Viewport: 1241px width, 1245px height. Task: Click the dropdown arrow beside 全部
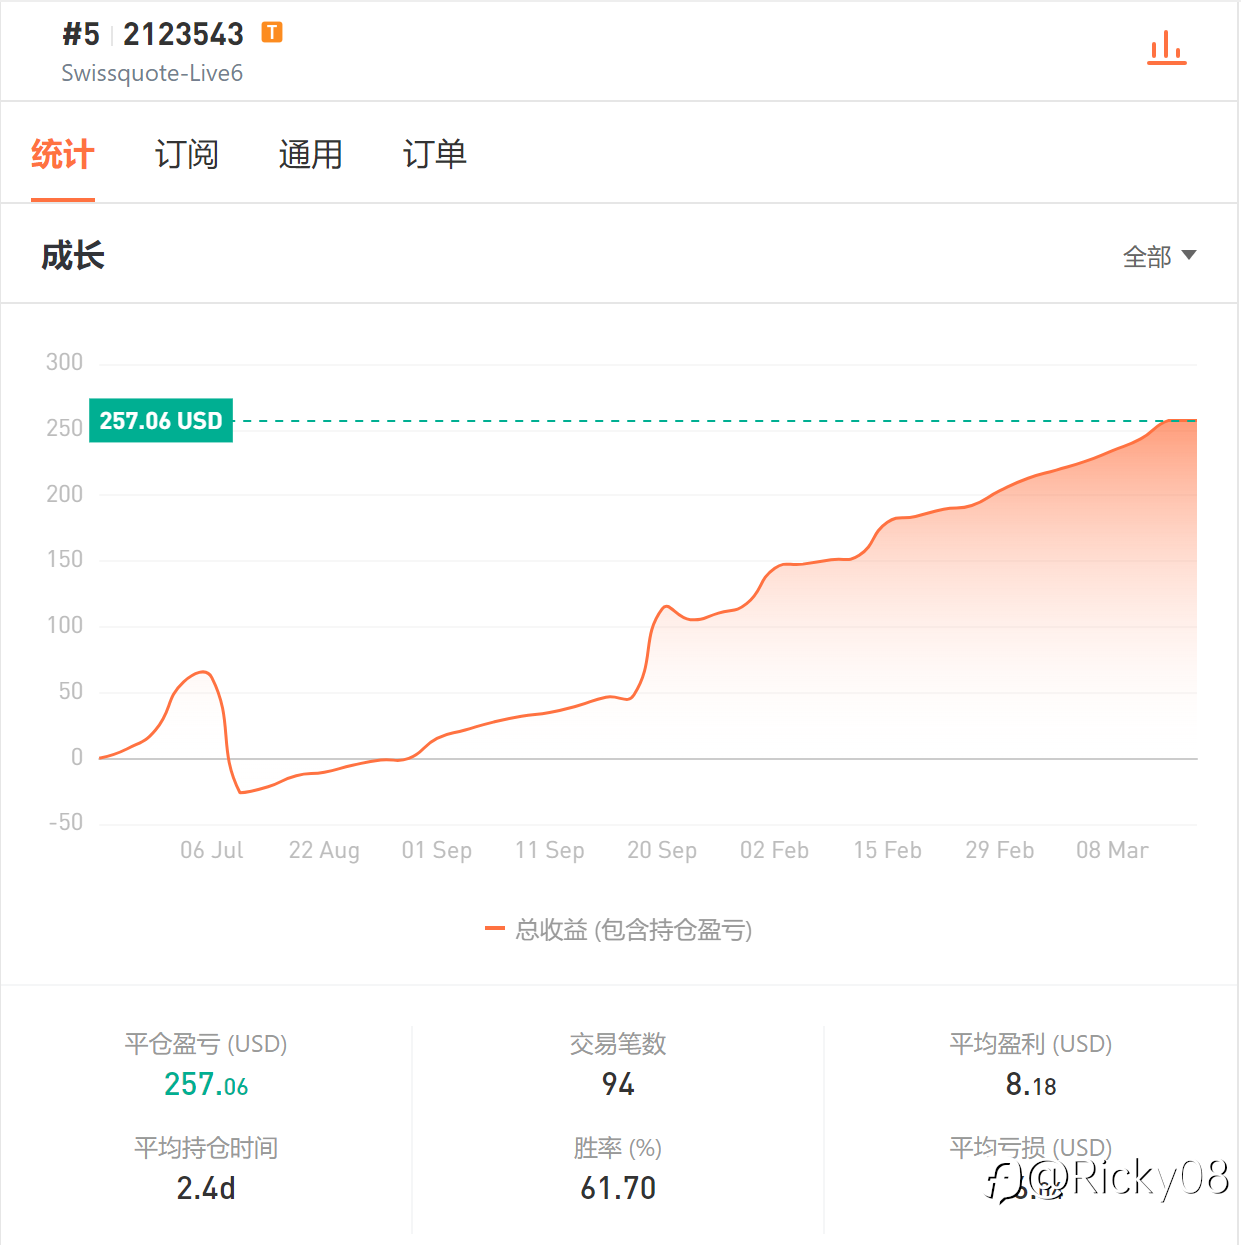(x=1189, y=255)
